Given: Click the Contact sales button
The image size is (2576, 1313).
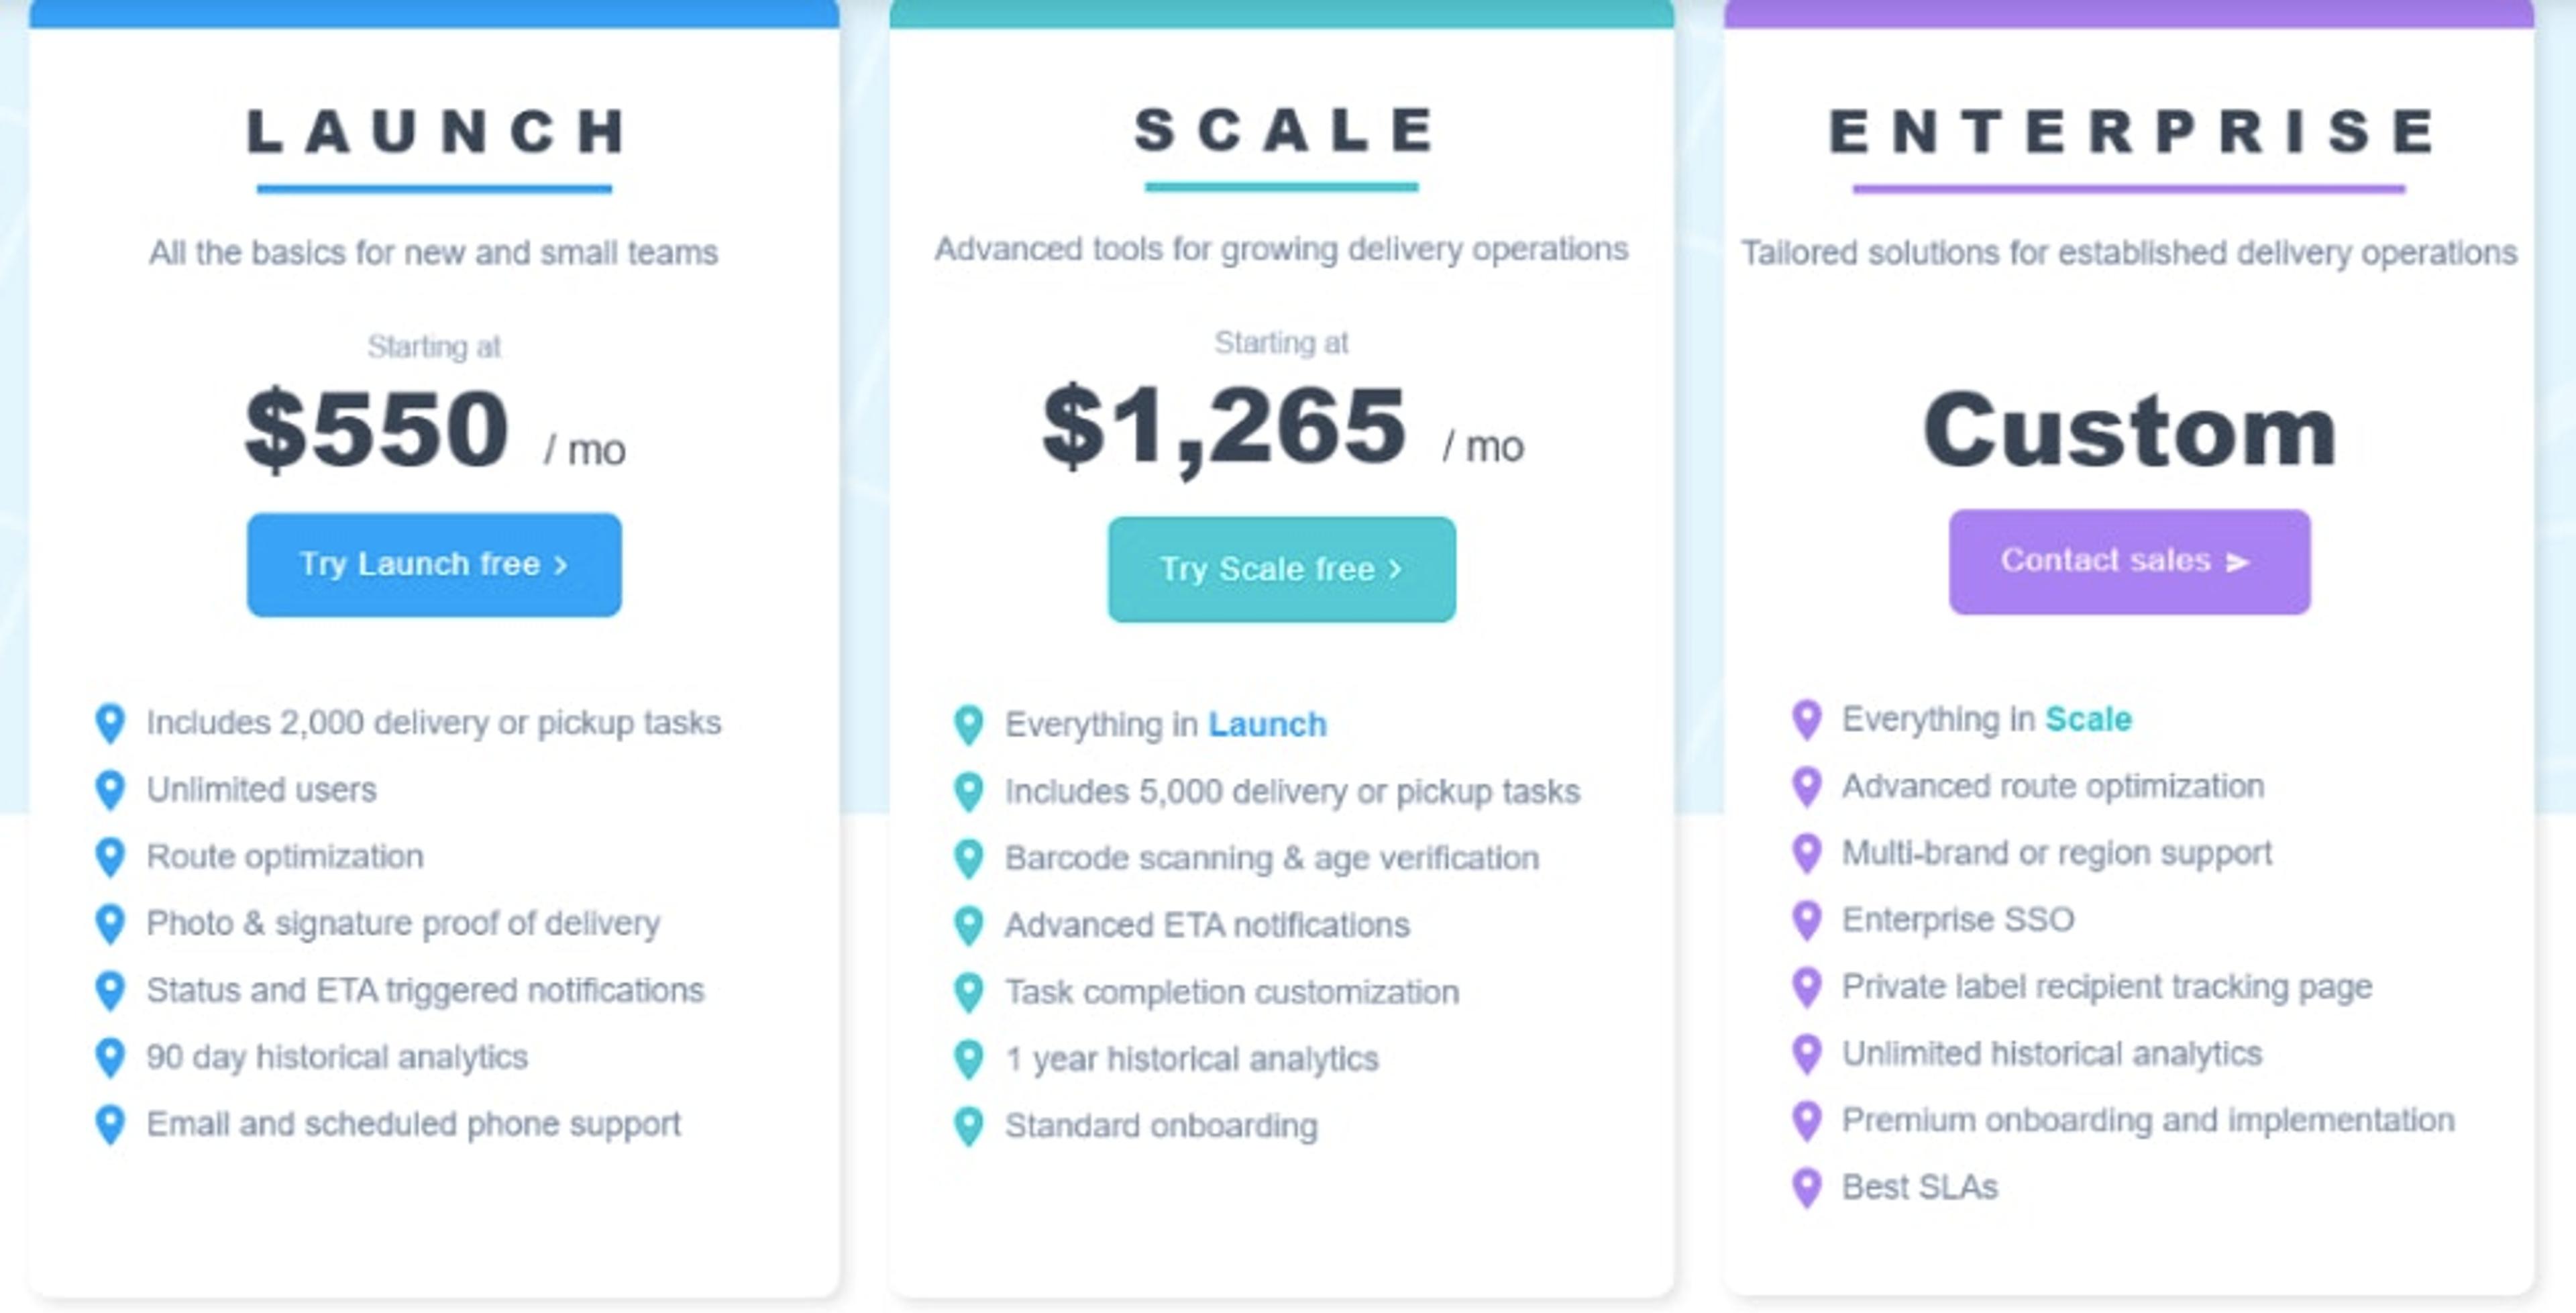Looking at the screenshot, I should click(x=2129, y=562).
